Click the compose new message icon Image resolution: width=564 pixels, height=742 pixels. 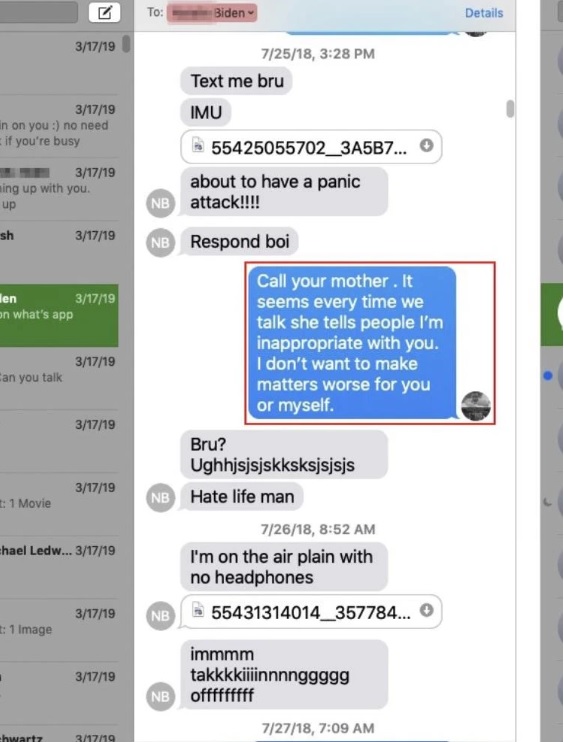(105, 12)
